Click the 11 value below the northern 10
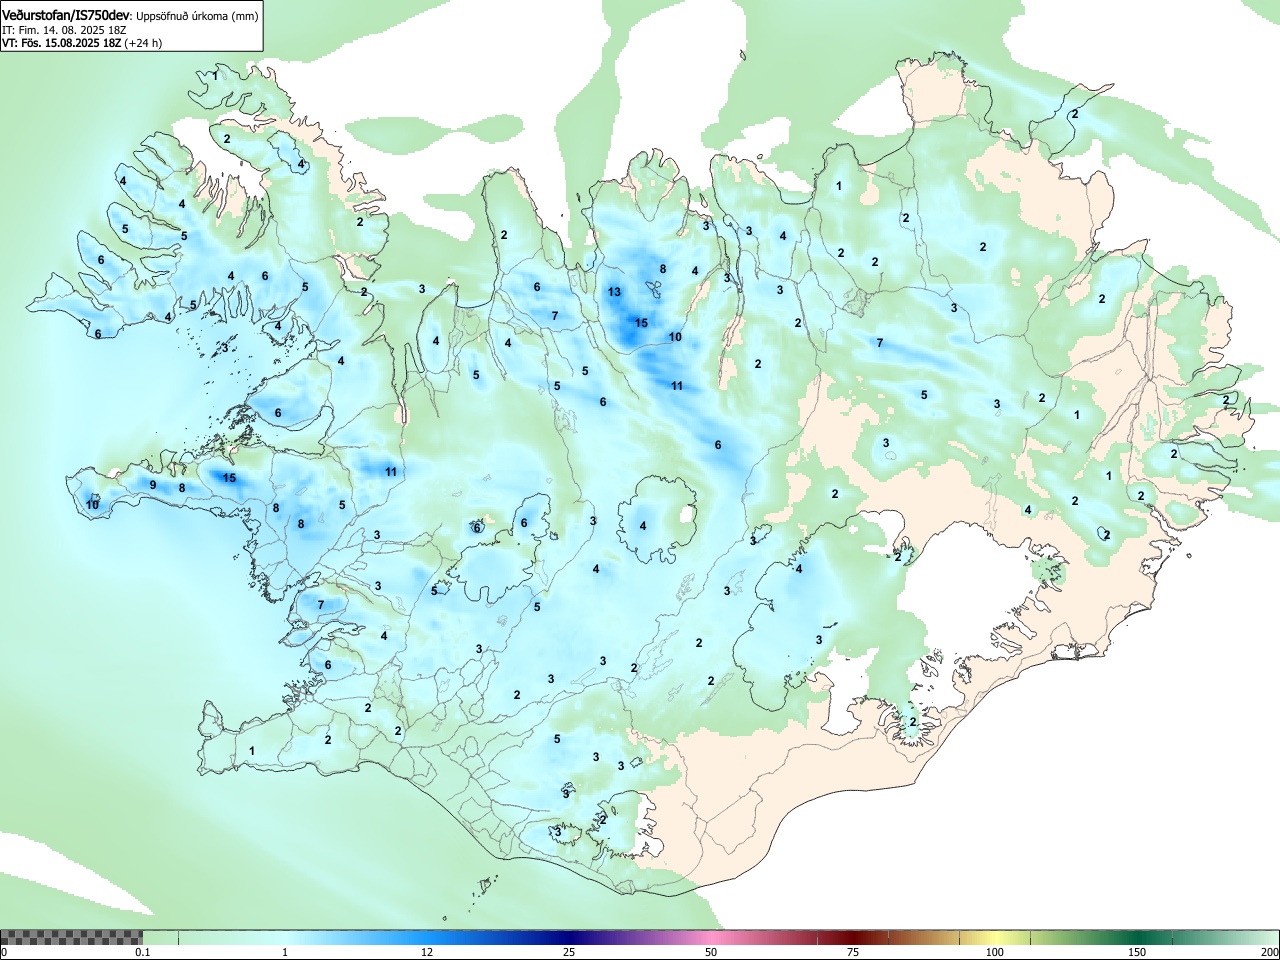Viewport: 1280px width, 960px height. (x=677, y=386)
